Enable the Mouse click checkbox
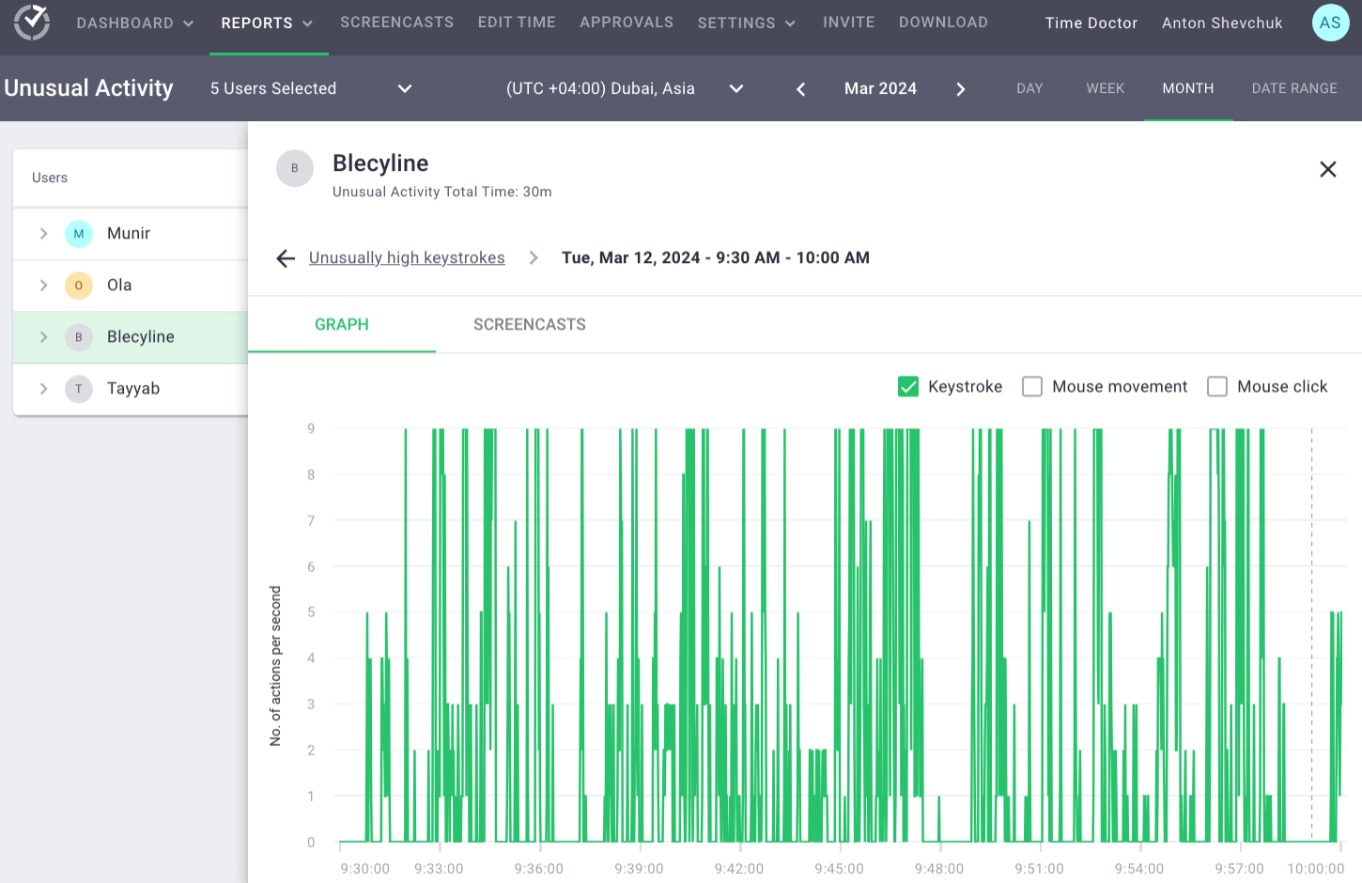 tap(1217, 386)
